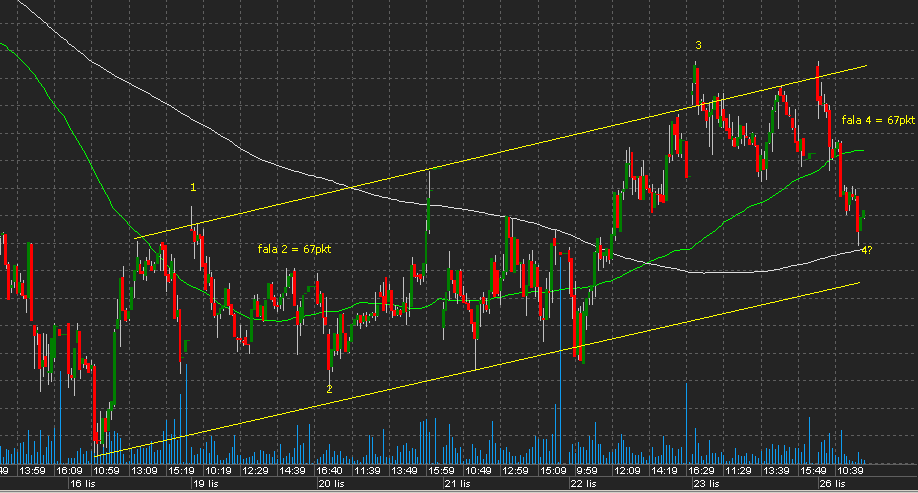The height and width of the screenshot is (493, 918).
Task: Click the '26 lis' date label
Action: click(x=833, y=484)
